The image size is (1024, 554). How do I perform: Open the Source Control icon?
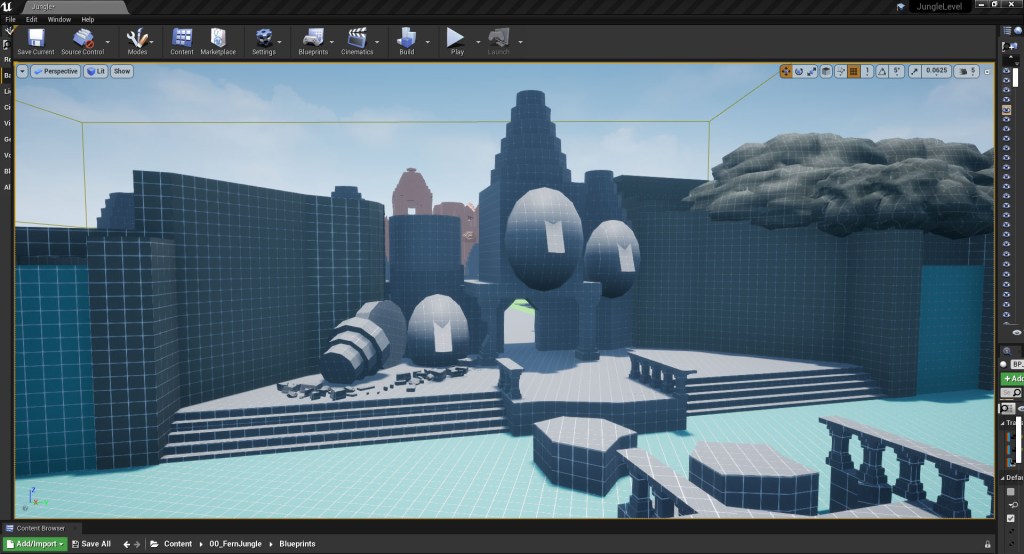click(x=84, y=40)
